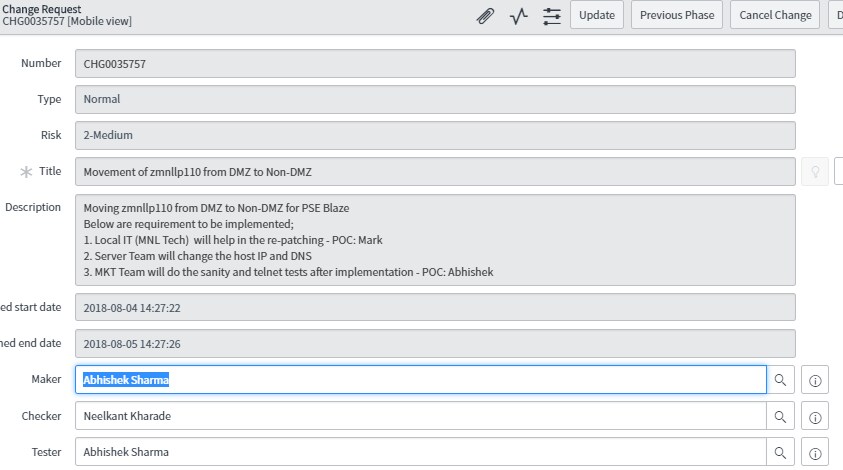
Task: Click the Number field CHG0035757
Action: click(435, 63)
